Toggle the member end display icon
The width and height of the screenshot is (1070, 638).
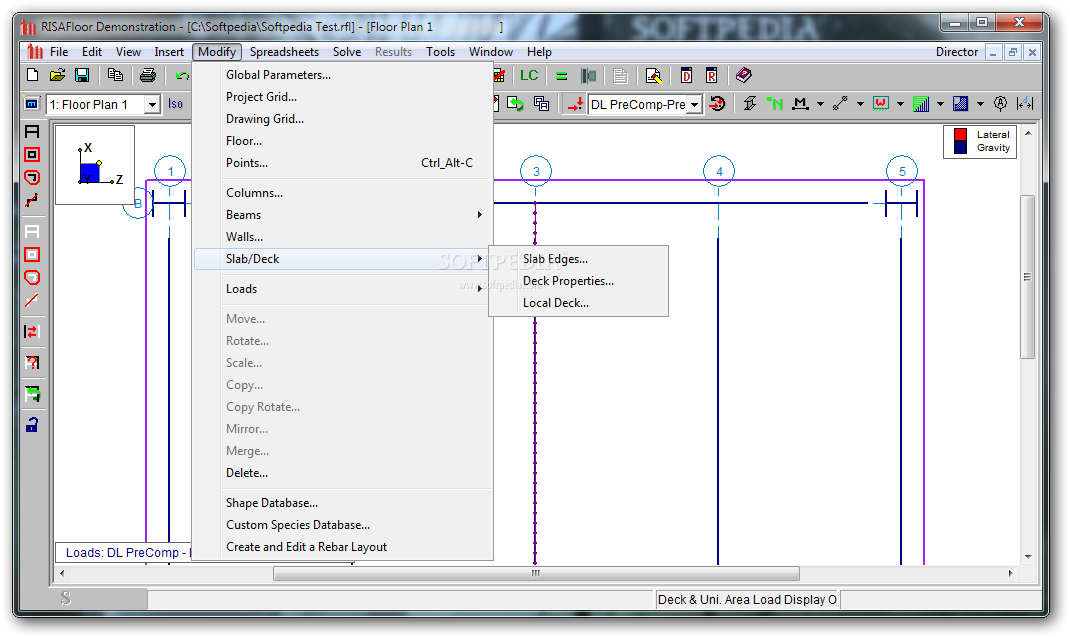pos(840,104)
